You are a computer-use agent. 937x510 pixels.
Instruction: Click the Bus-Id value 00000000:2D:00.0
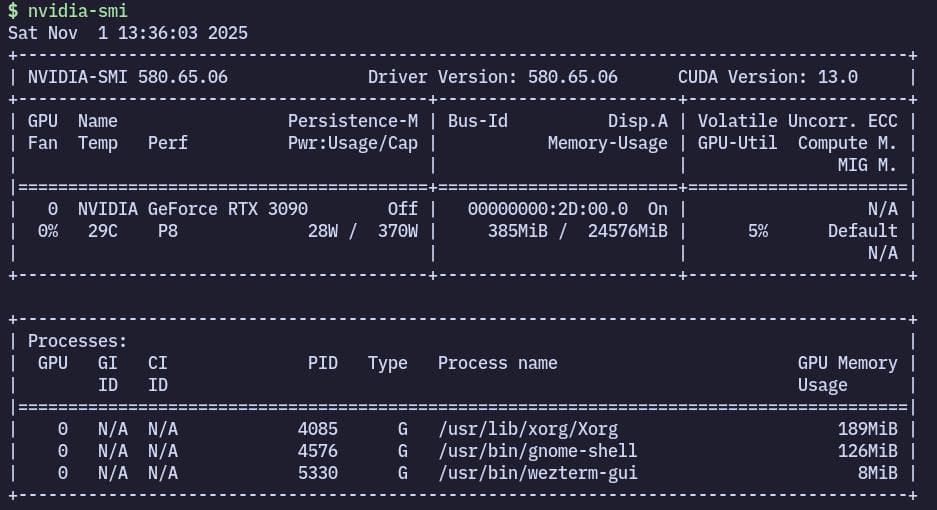click(547, 209)
